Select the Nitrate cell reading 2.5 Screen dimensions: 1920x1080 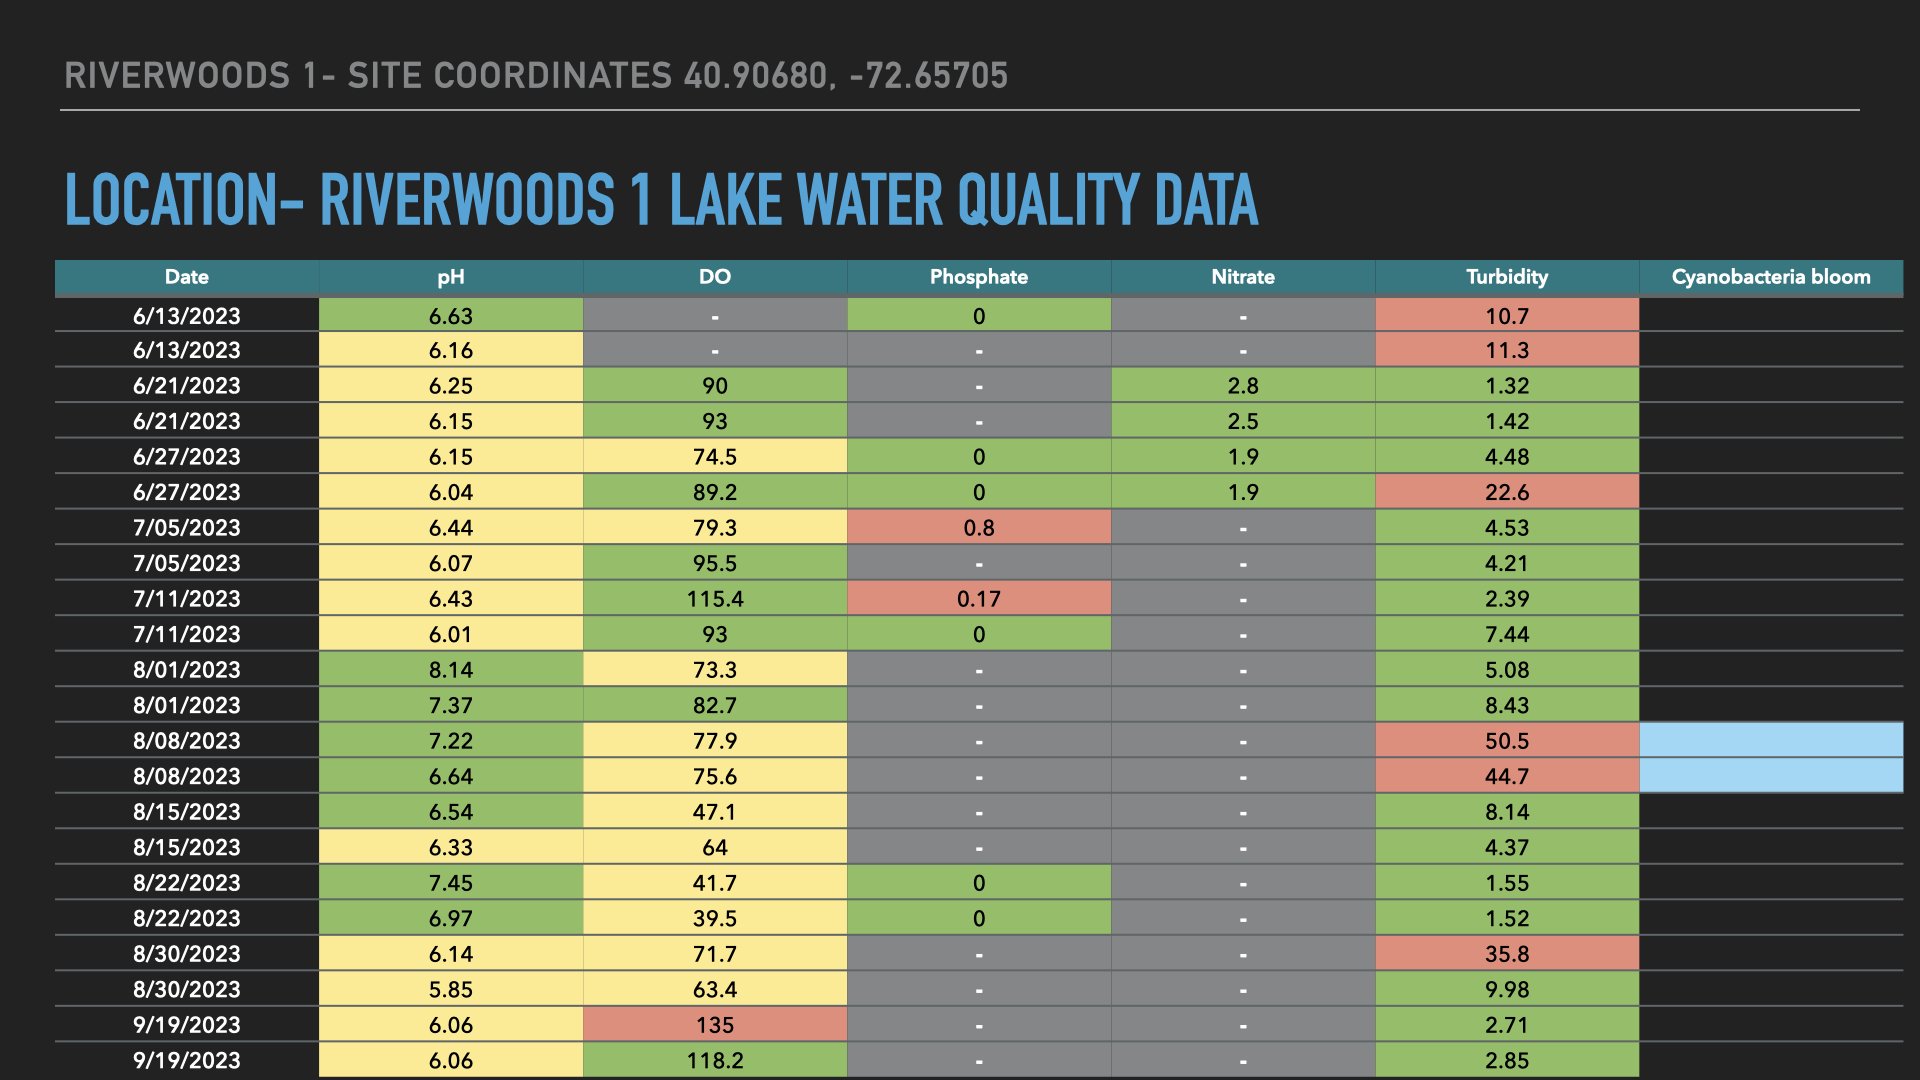[x=1243, y=421]
